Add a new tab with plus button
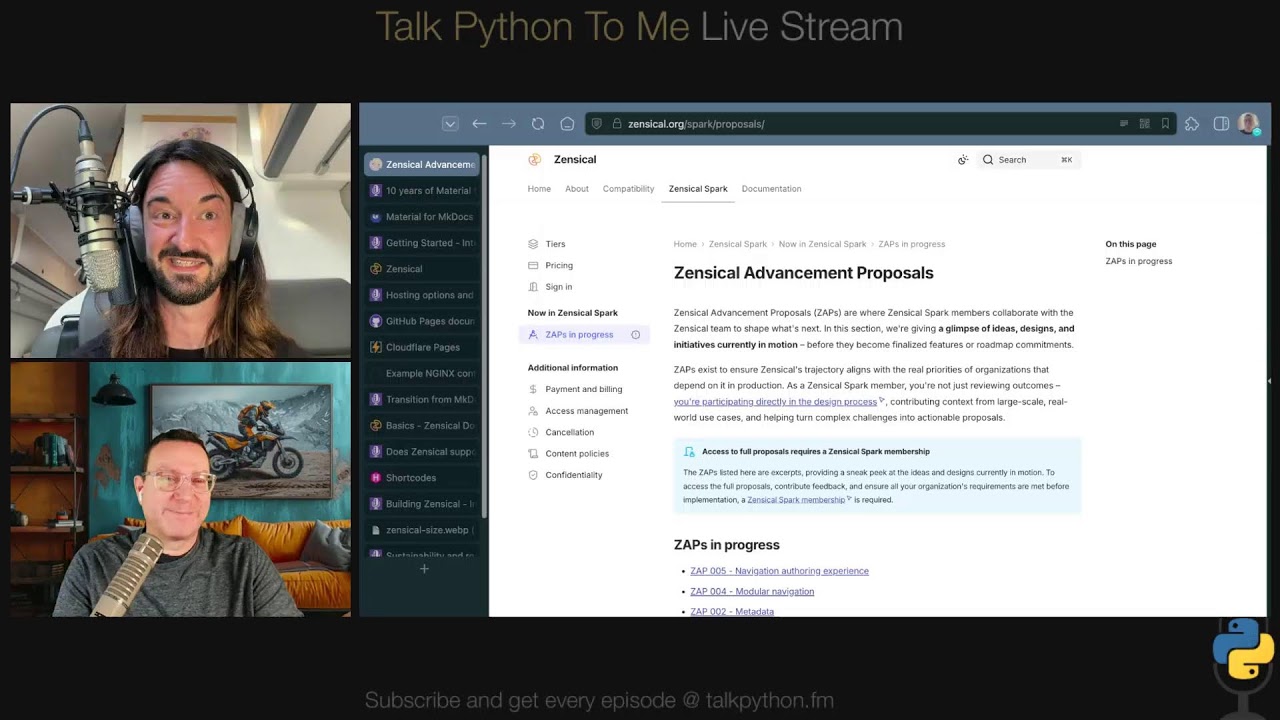The height and width of the screenshot is (720, 1280). [424, 569]
